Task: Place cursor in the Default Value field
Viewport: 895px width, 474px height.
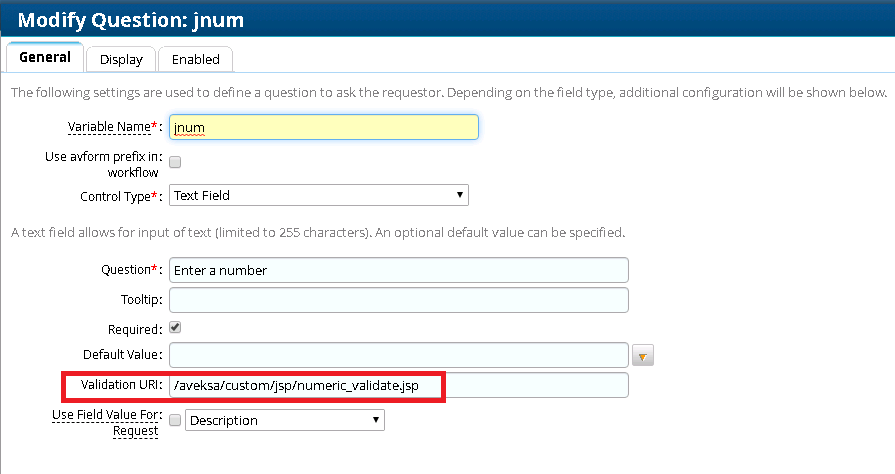Action: pos(398,355)
